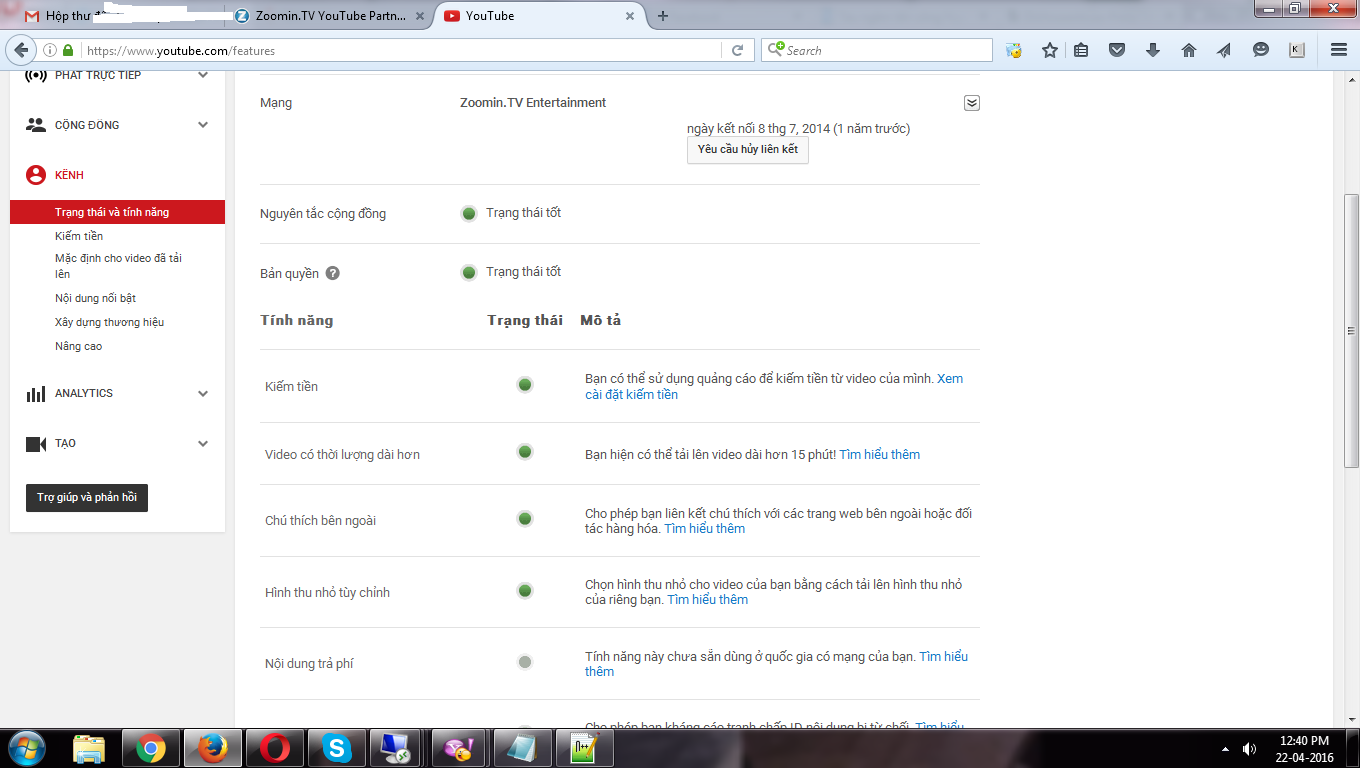Click the scrollbar down arrow

(x=1351, y=720)
